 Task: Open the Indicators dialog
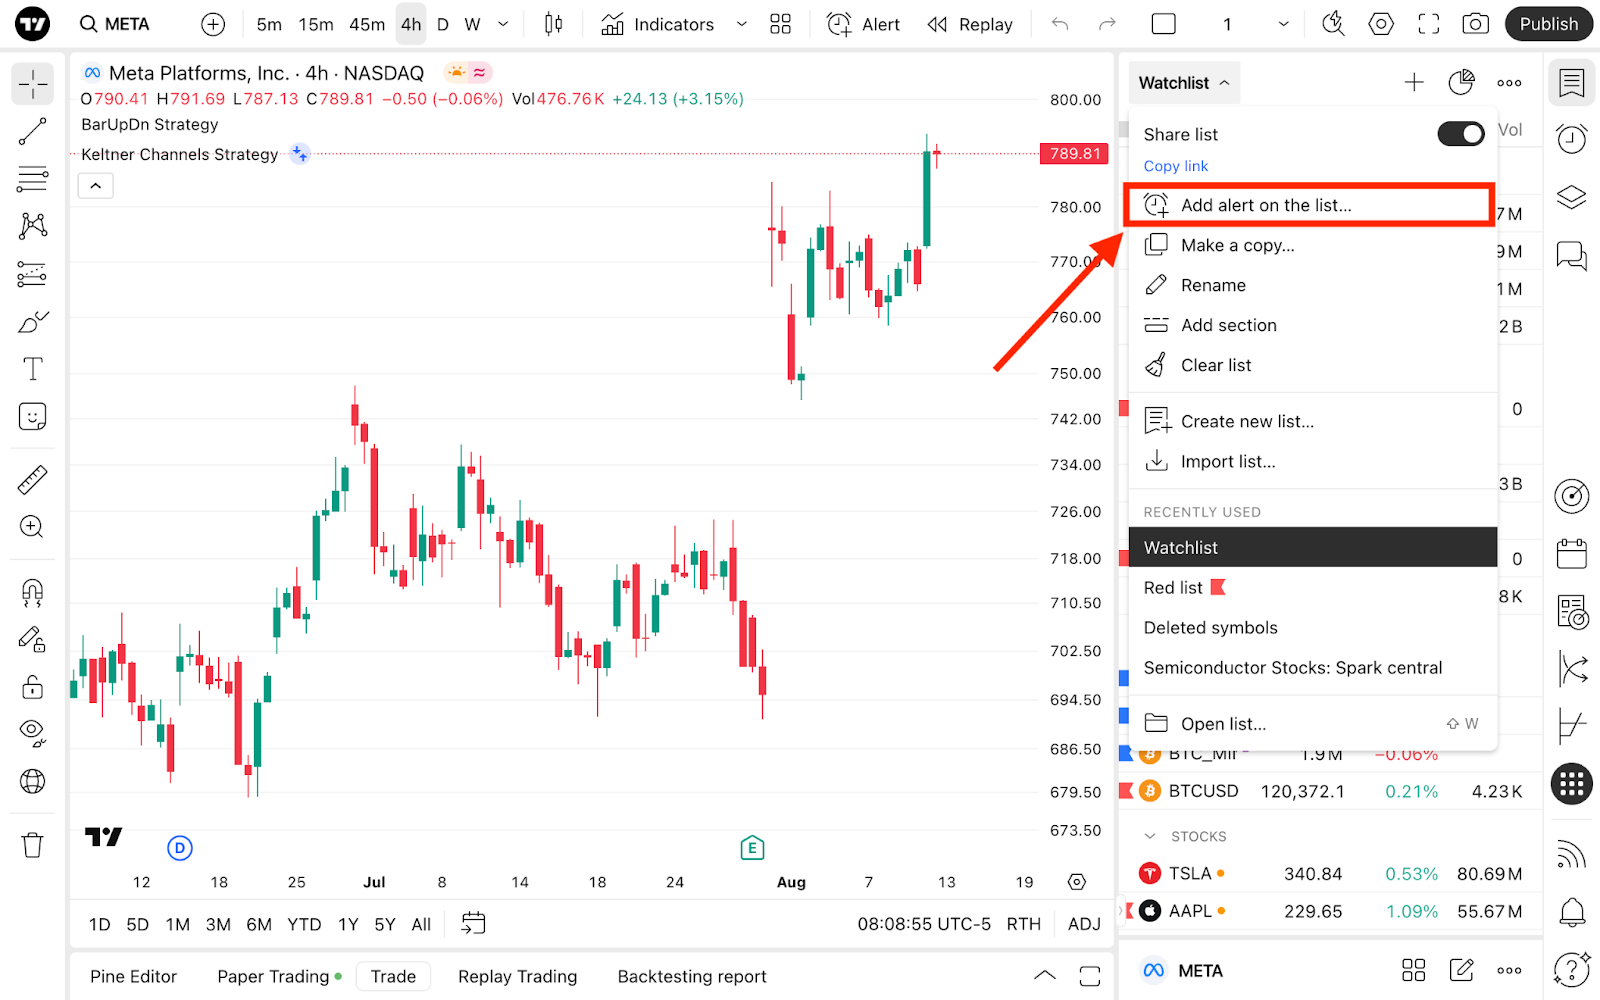pyautogui.click(x=658, y=24)
